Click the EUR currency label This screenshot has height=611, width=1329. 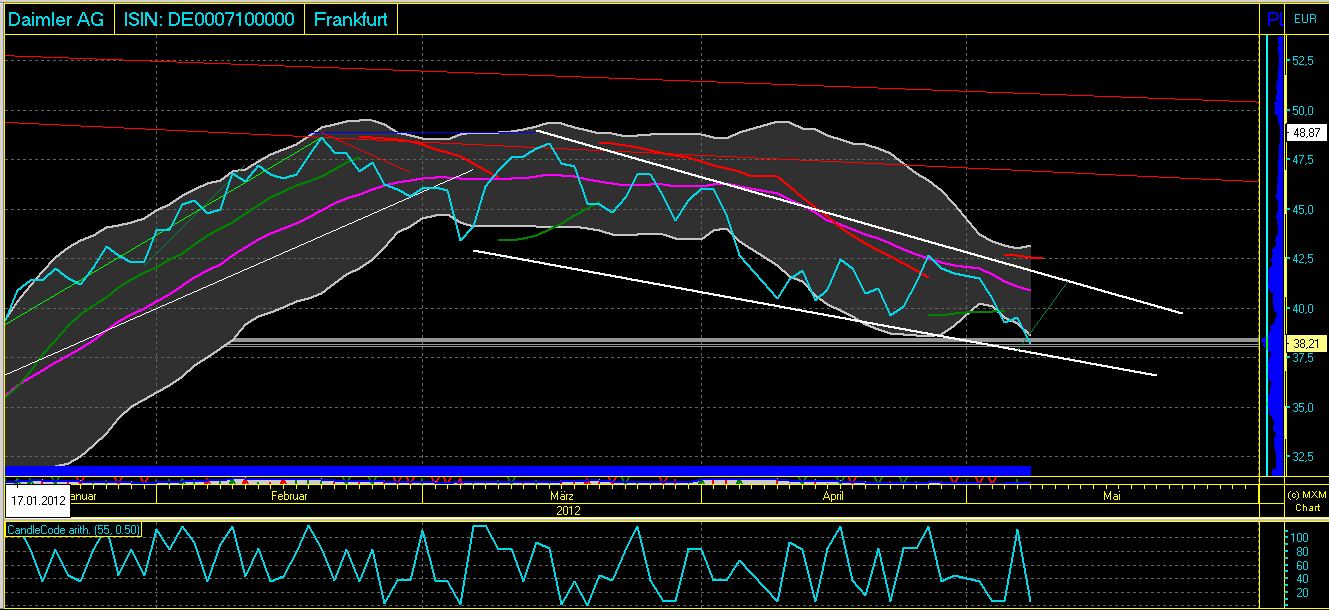tap(1305, 18)
